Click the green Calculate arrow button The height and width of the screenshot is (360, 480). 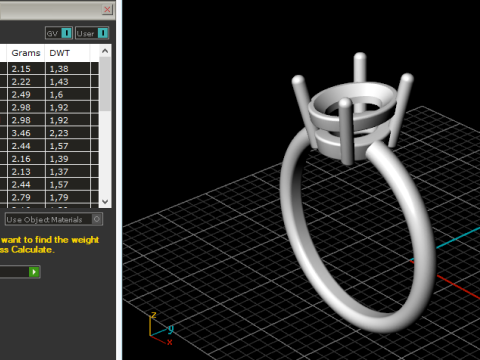[34, 272]
